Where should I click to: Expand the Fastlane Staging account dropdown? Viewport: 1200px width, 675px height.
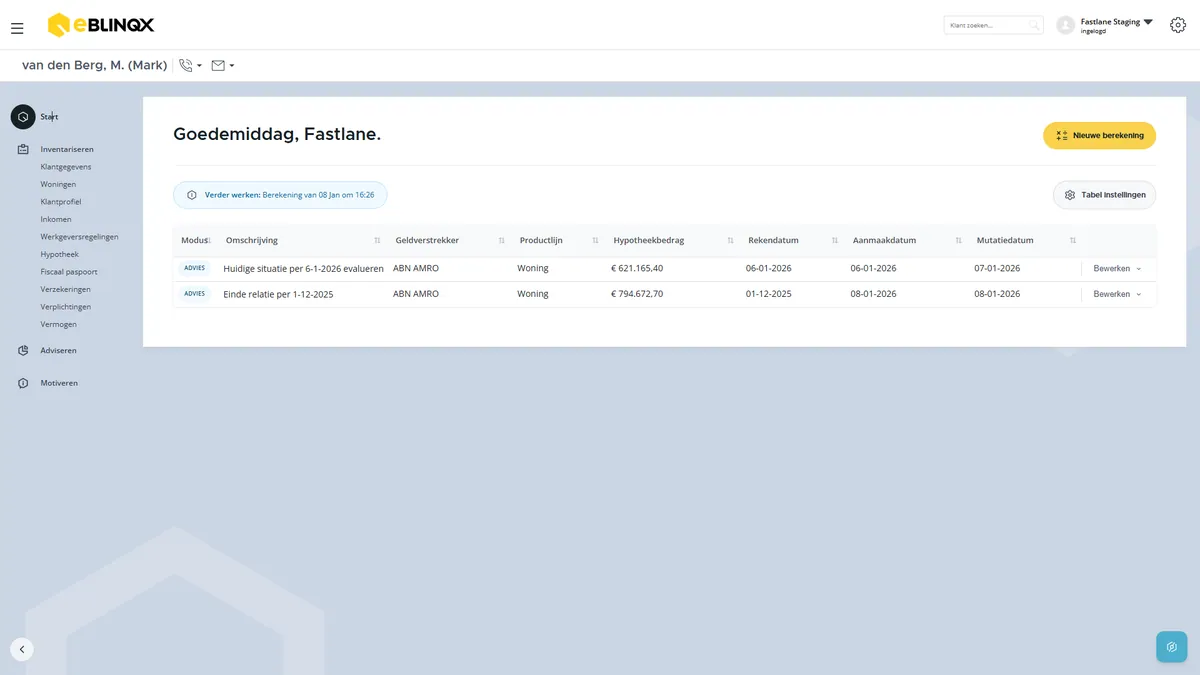click(x=1148, y=22)
